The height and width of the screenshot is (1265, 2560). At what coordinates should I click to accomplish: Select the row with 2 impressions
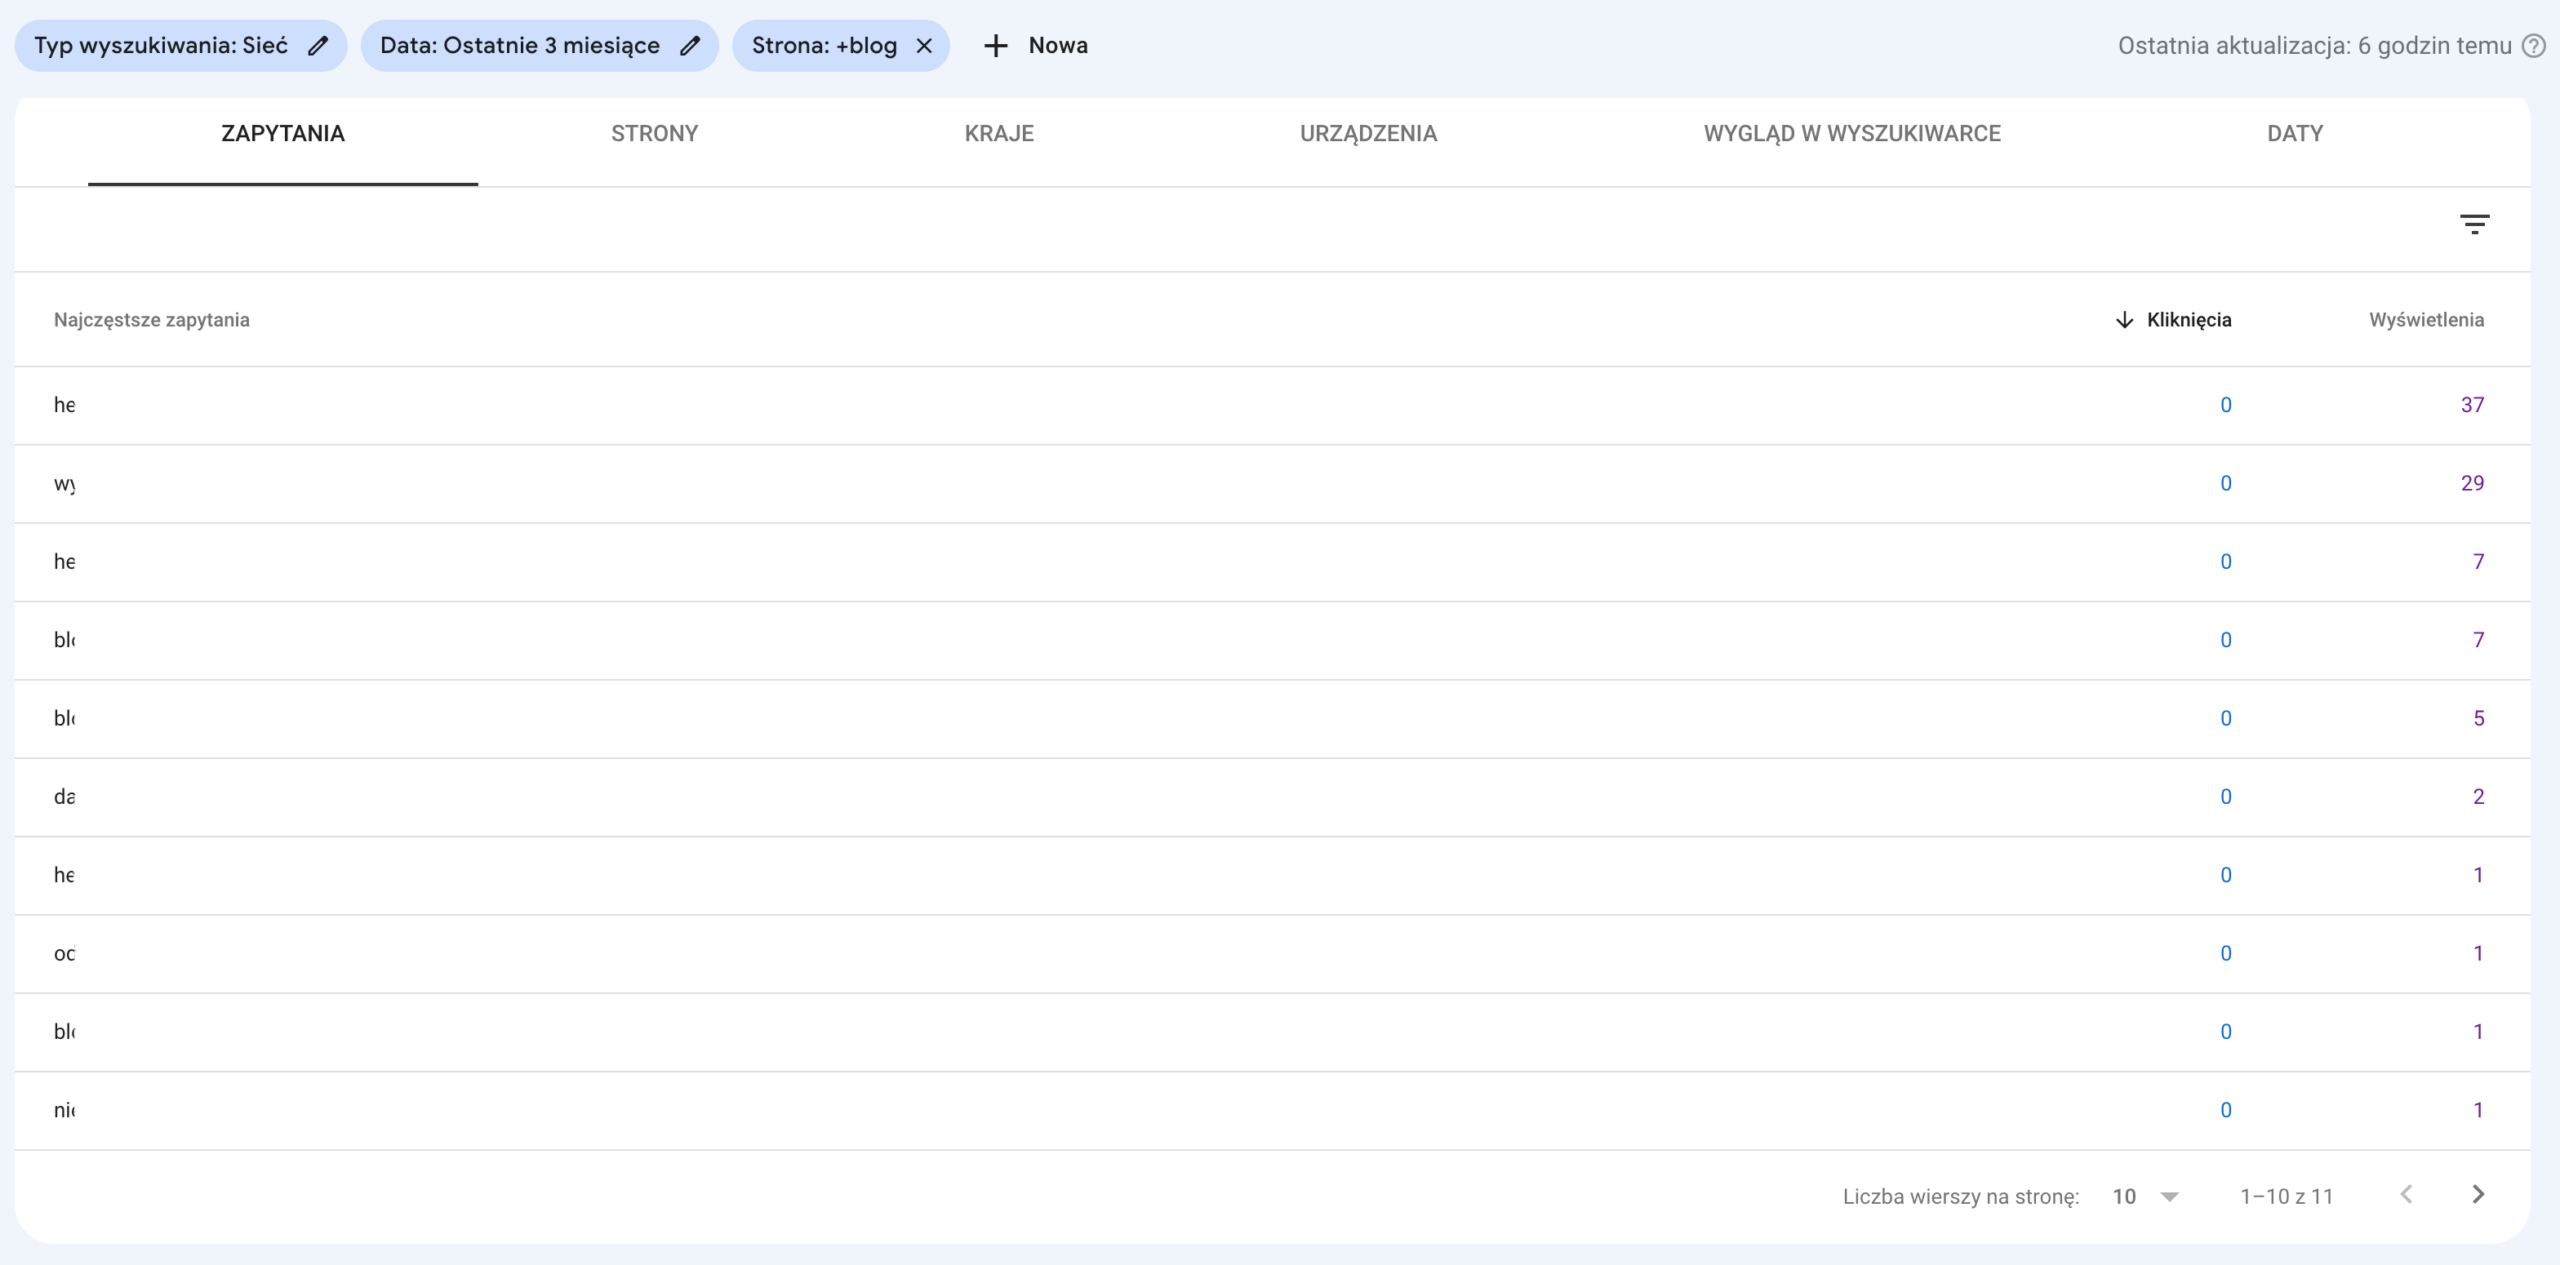pos(1272,797)
